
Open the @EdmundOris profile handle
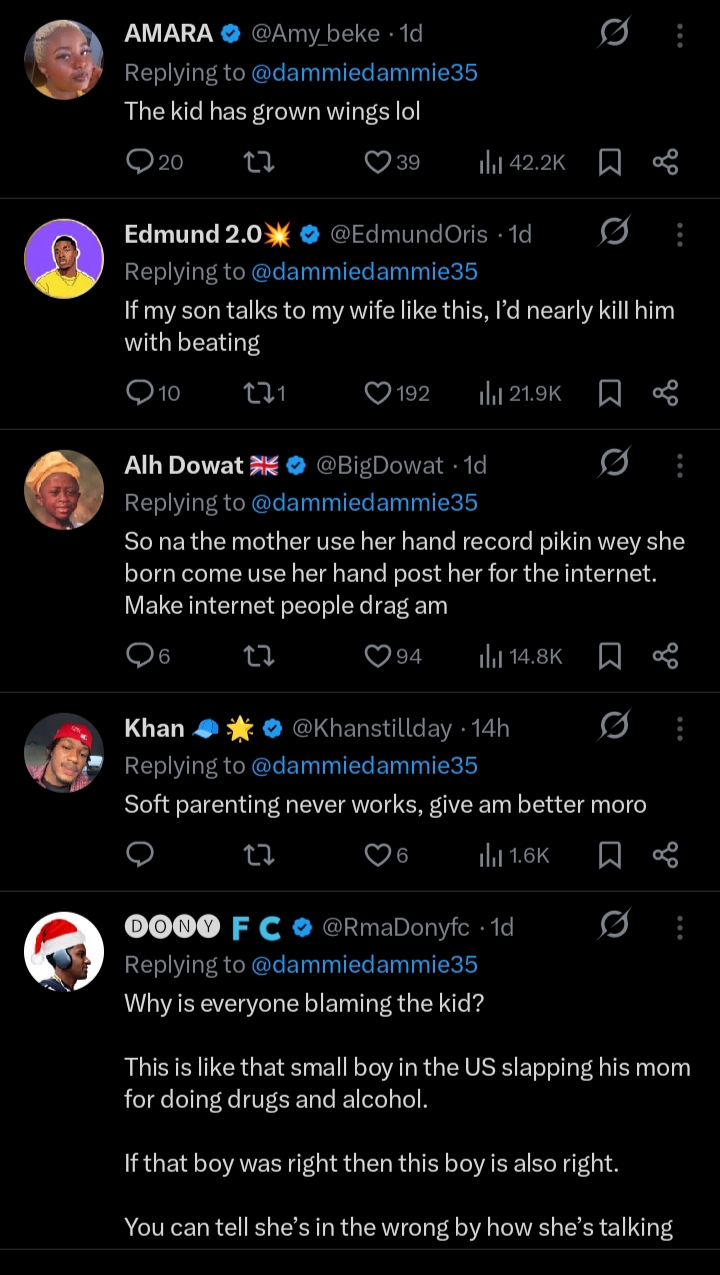(408, 234)
